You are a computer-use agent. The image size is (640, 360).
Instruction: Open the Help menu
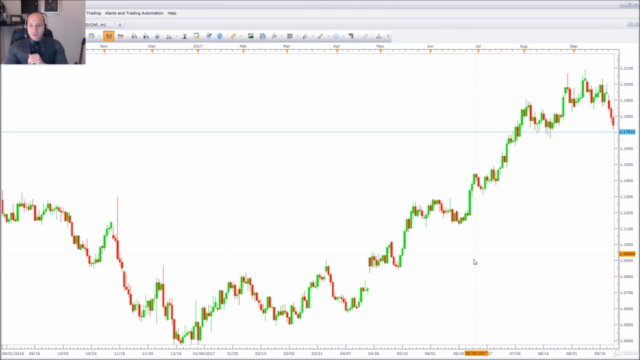[x=172, y=13]
